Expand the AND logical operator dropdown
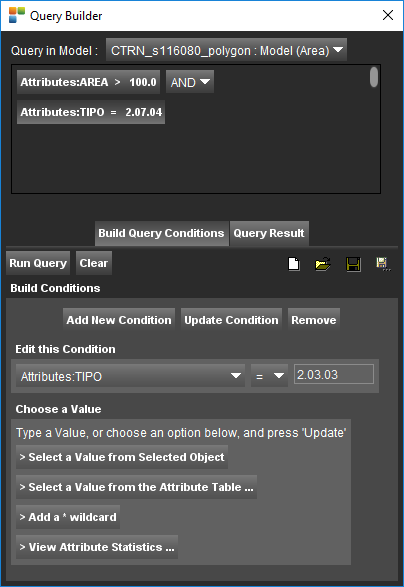Image resolution: width=404 pixels, height=587 pixels. pos(190,82)
